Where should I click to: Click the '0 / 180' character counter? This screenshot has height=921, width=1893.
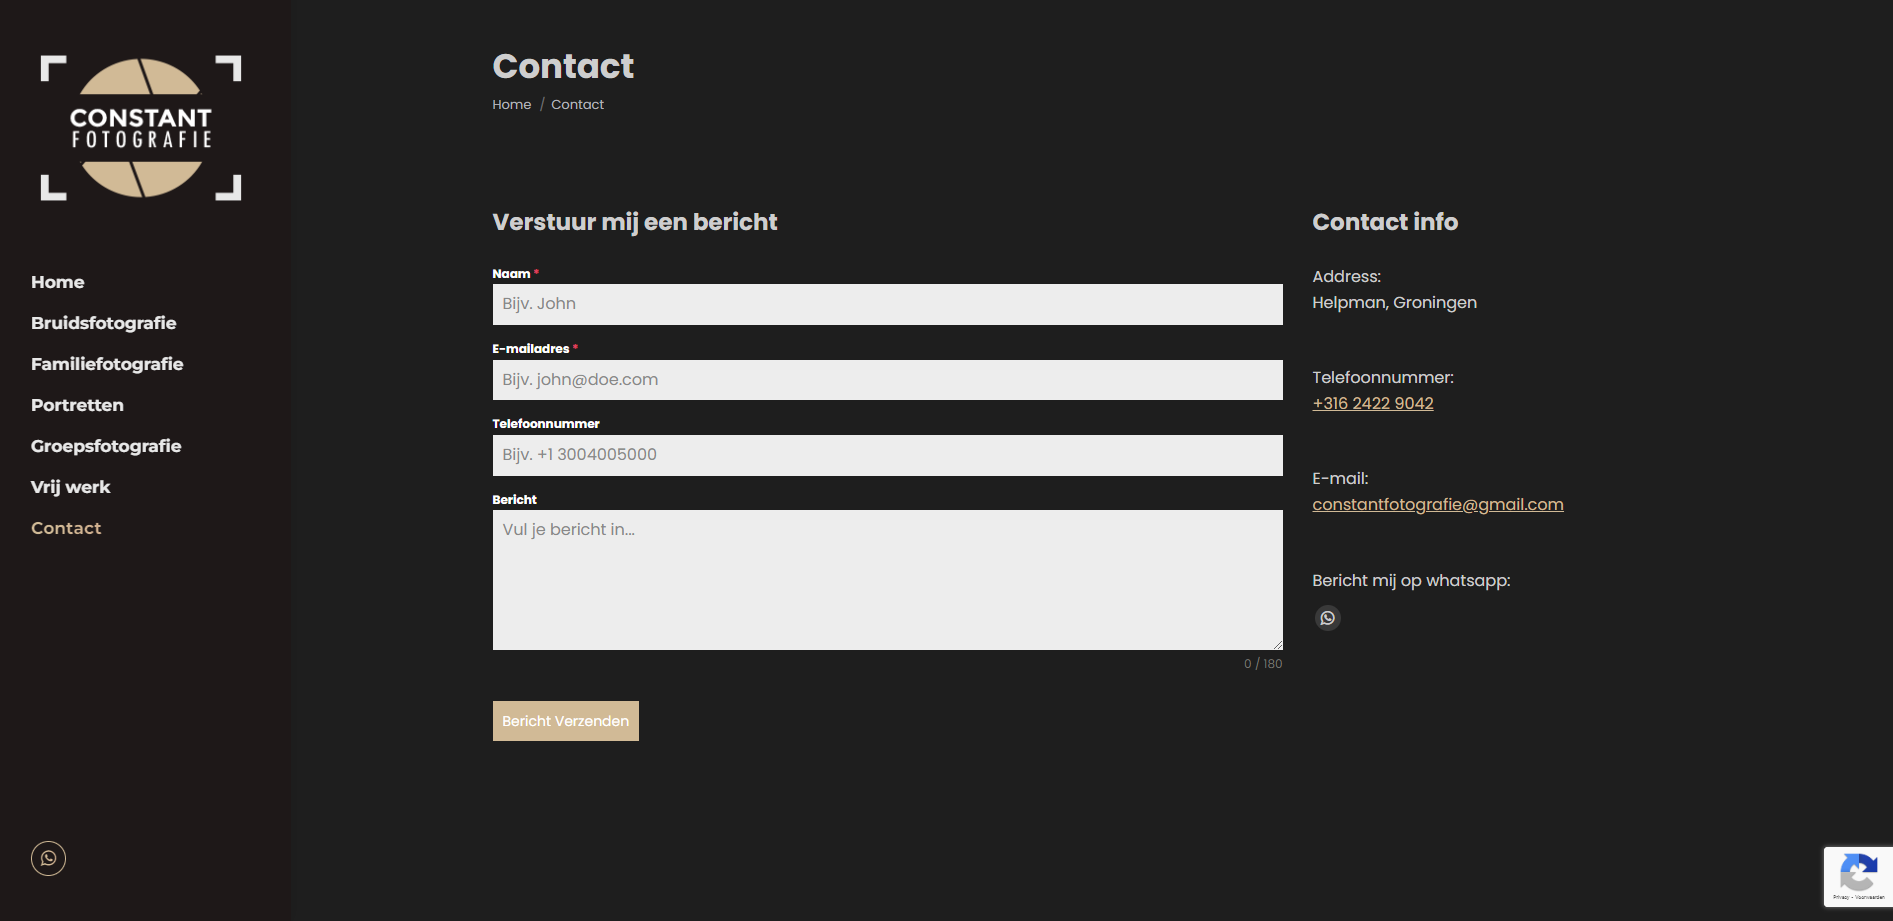point(1263,664)
